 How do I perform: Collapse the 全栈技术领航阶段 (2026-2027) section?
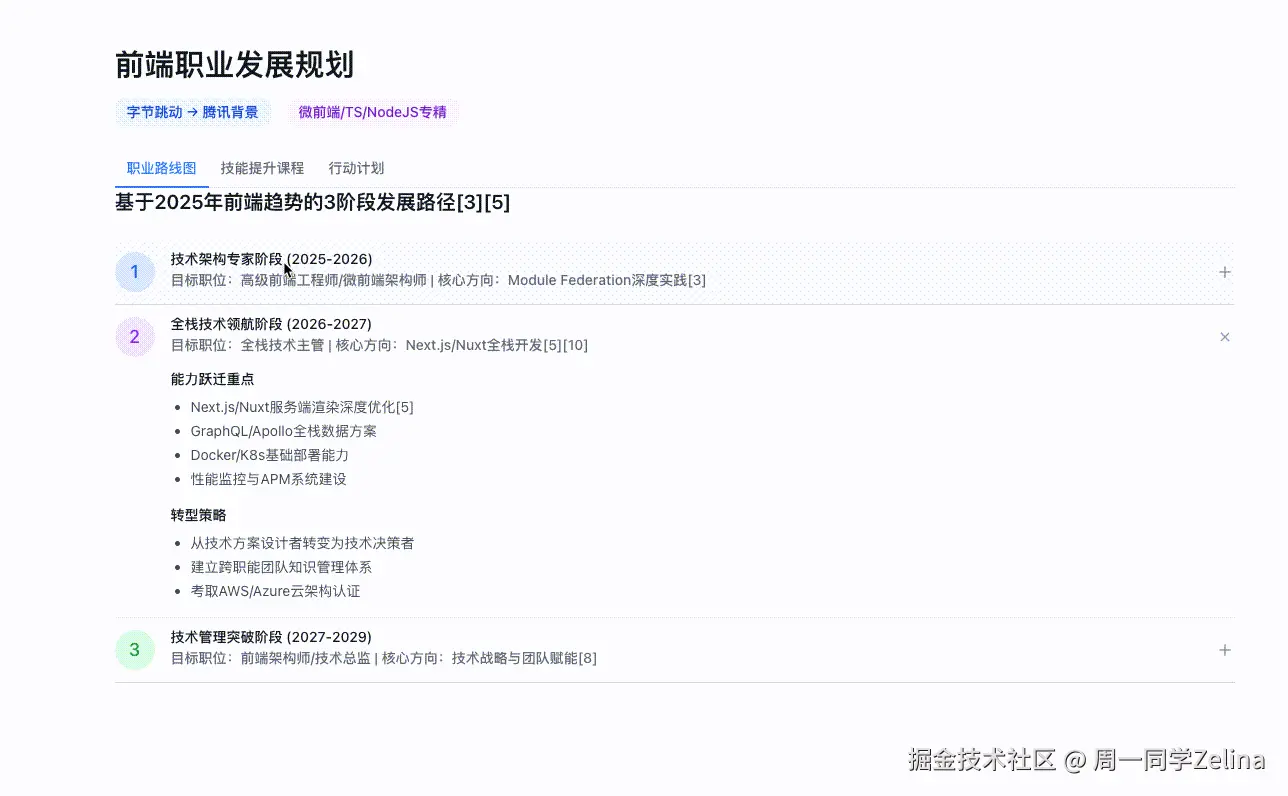[271, 323]
